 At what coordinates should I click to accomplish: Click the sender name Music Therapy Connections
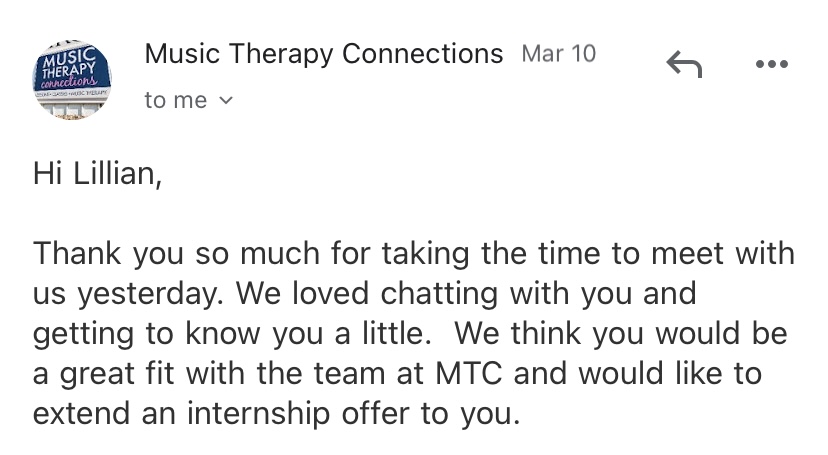point(323,53)
